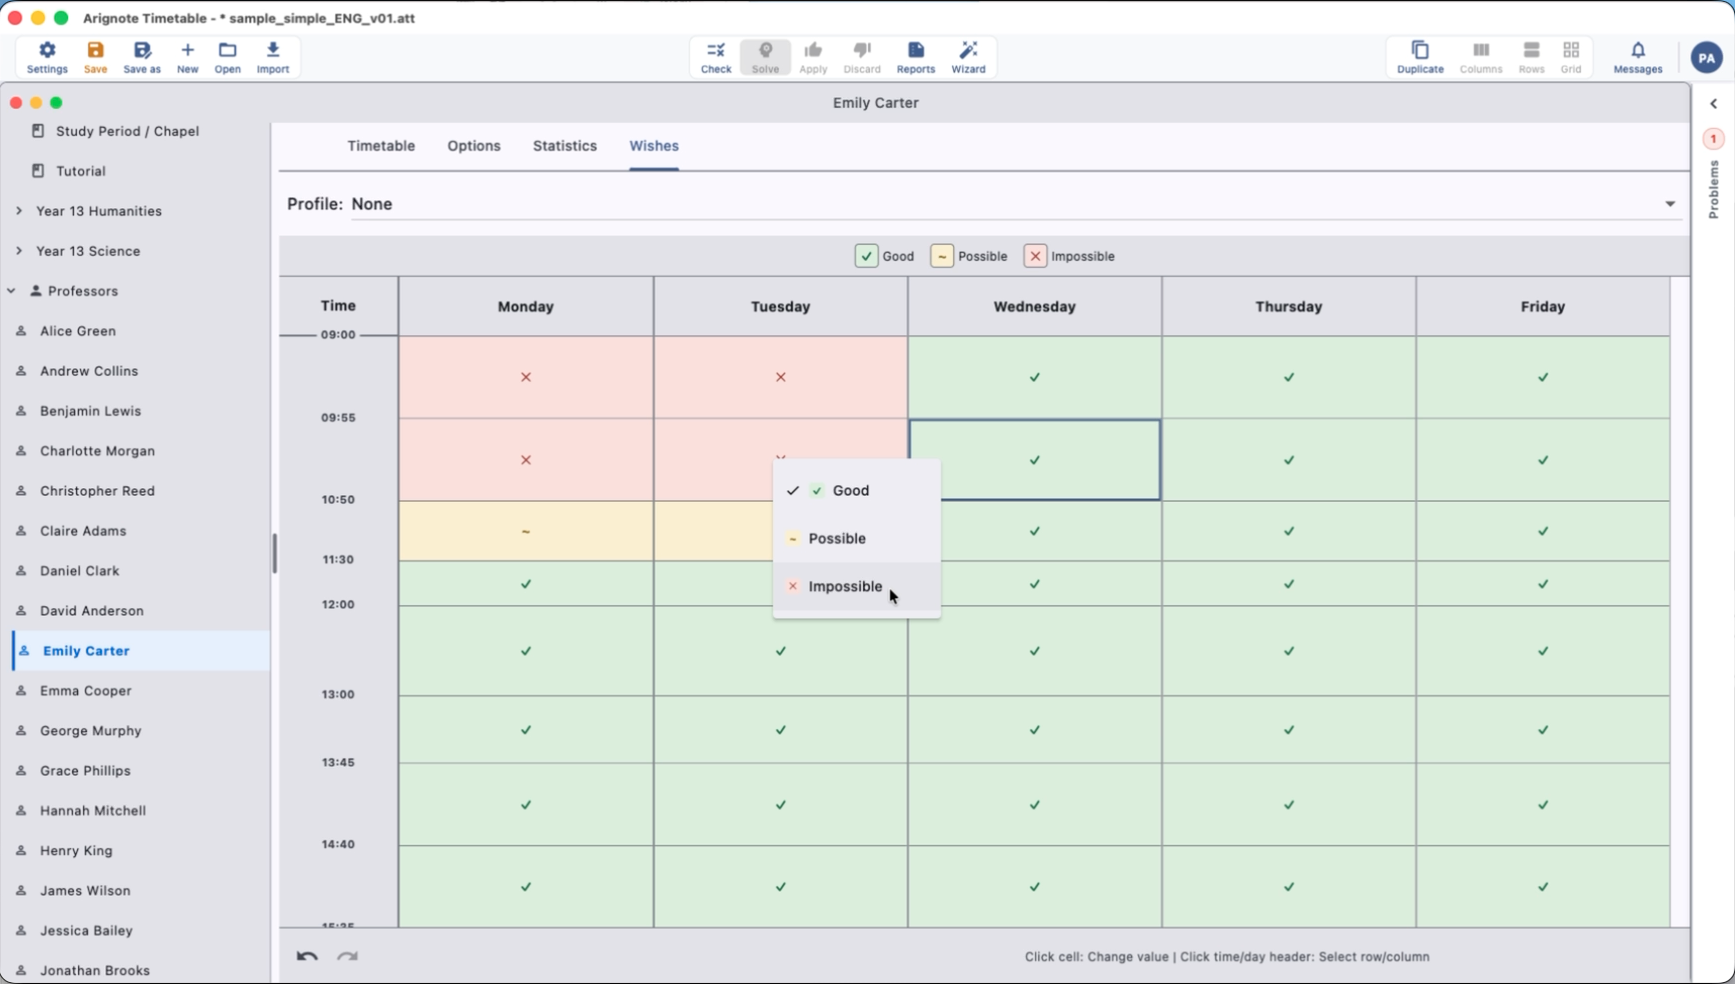Toggle Thursday 09:00 good cell
The image size is (1735, 984).
[x=1289, y=377]
